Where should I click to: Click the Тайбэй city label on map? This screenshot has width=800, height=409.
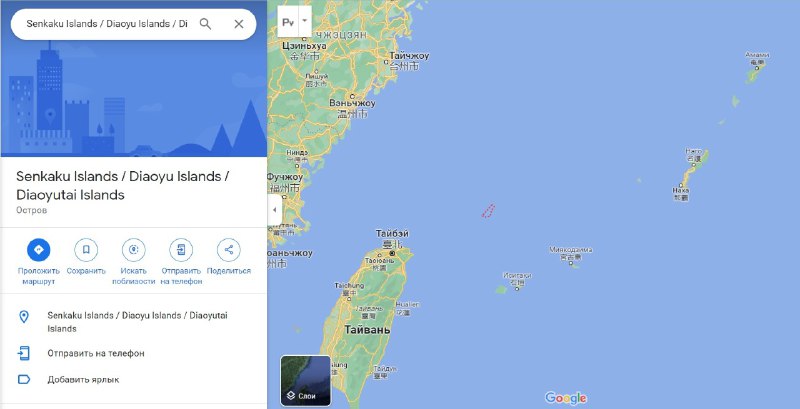(392, 234)
